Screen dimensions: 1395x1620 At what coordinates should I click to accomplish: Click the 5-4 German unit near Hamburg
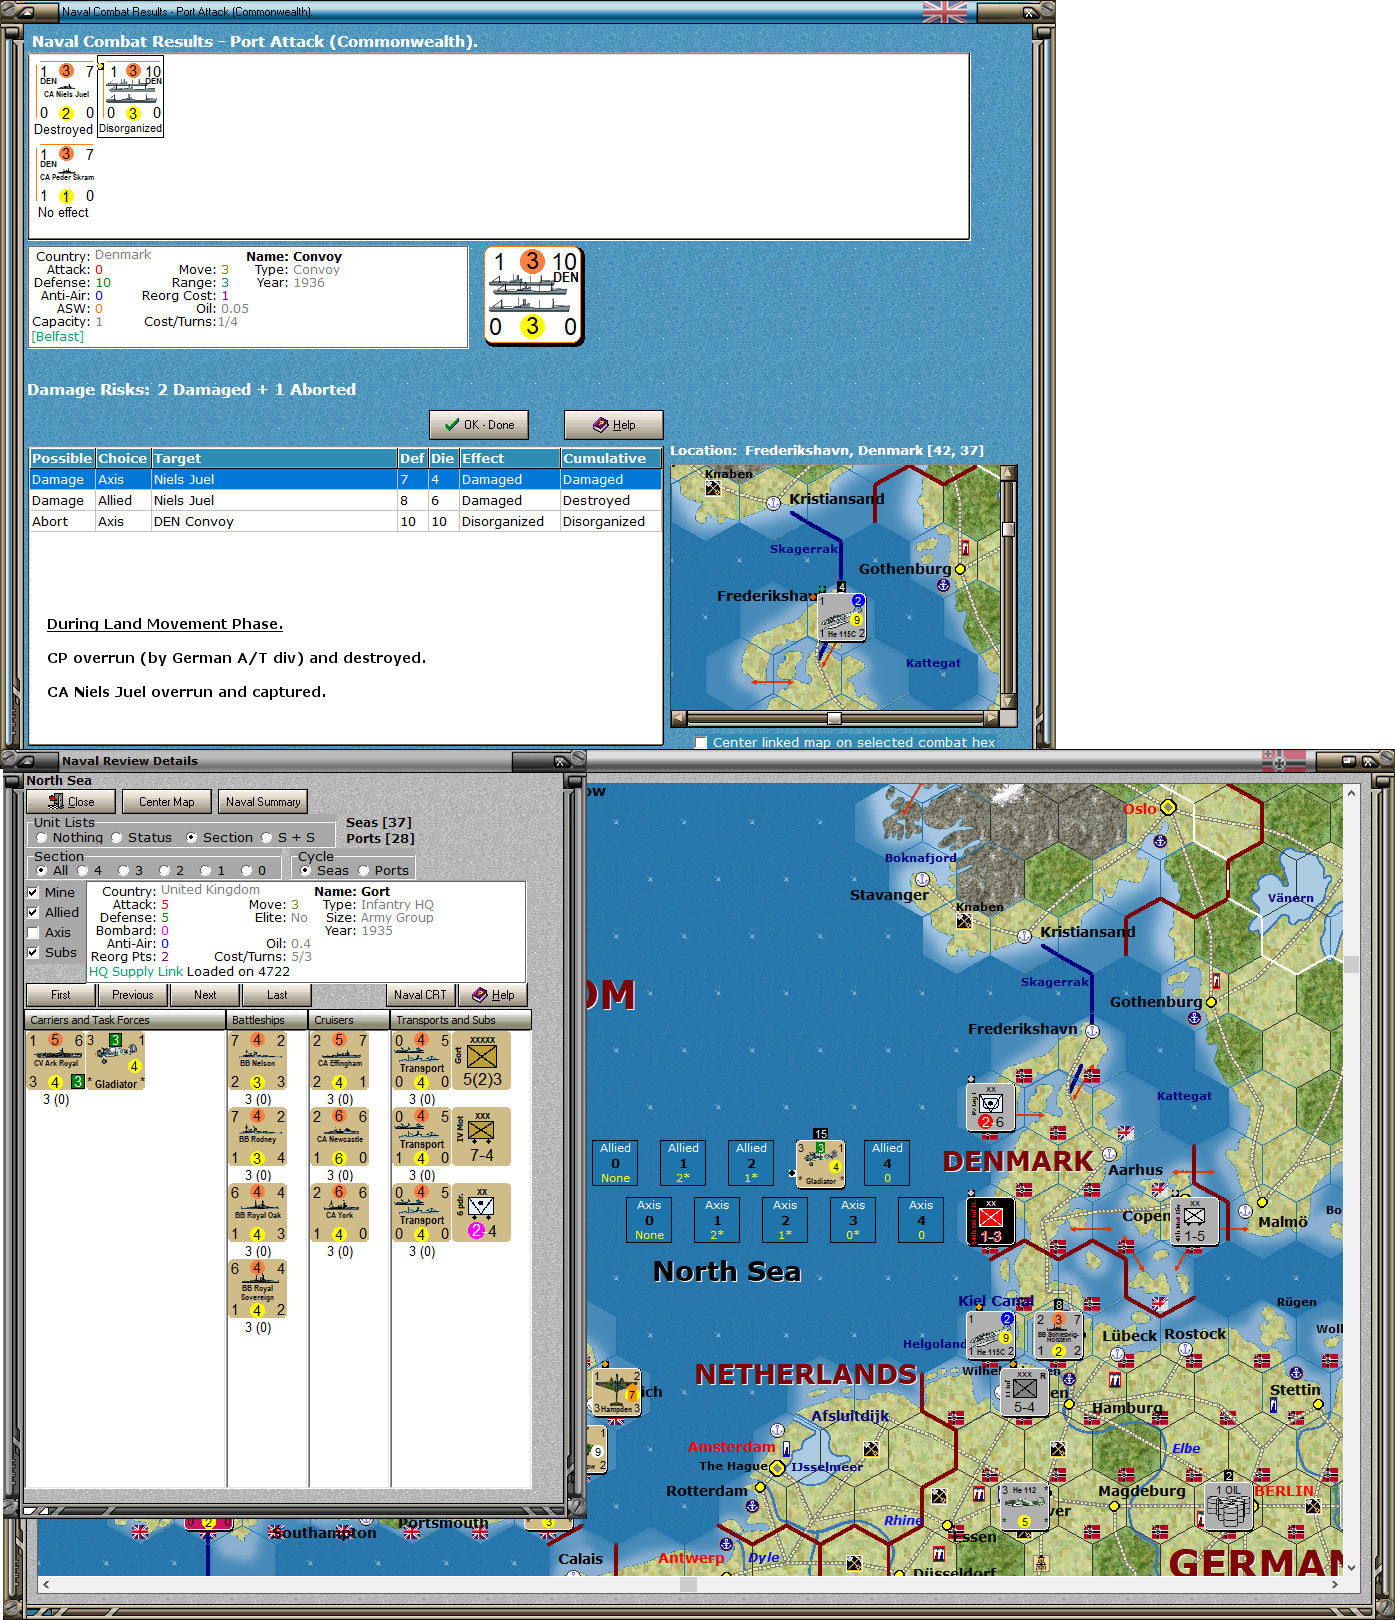tap(1025, 1392)
